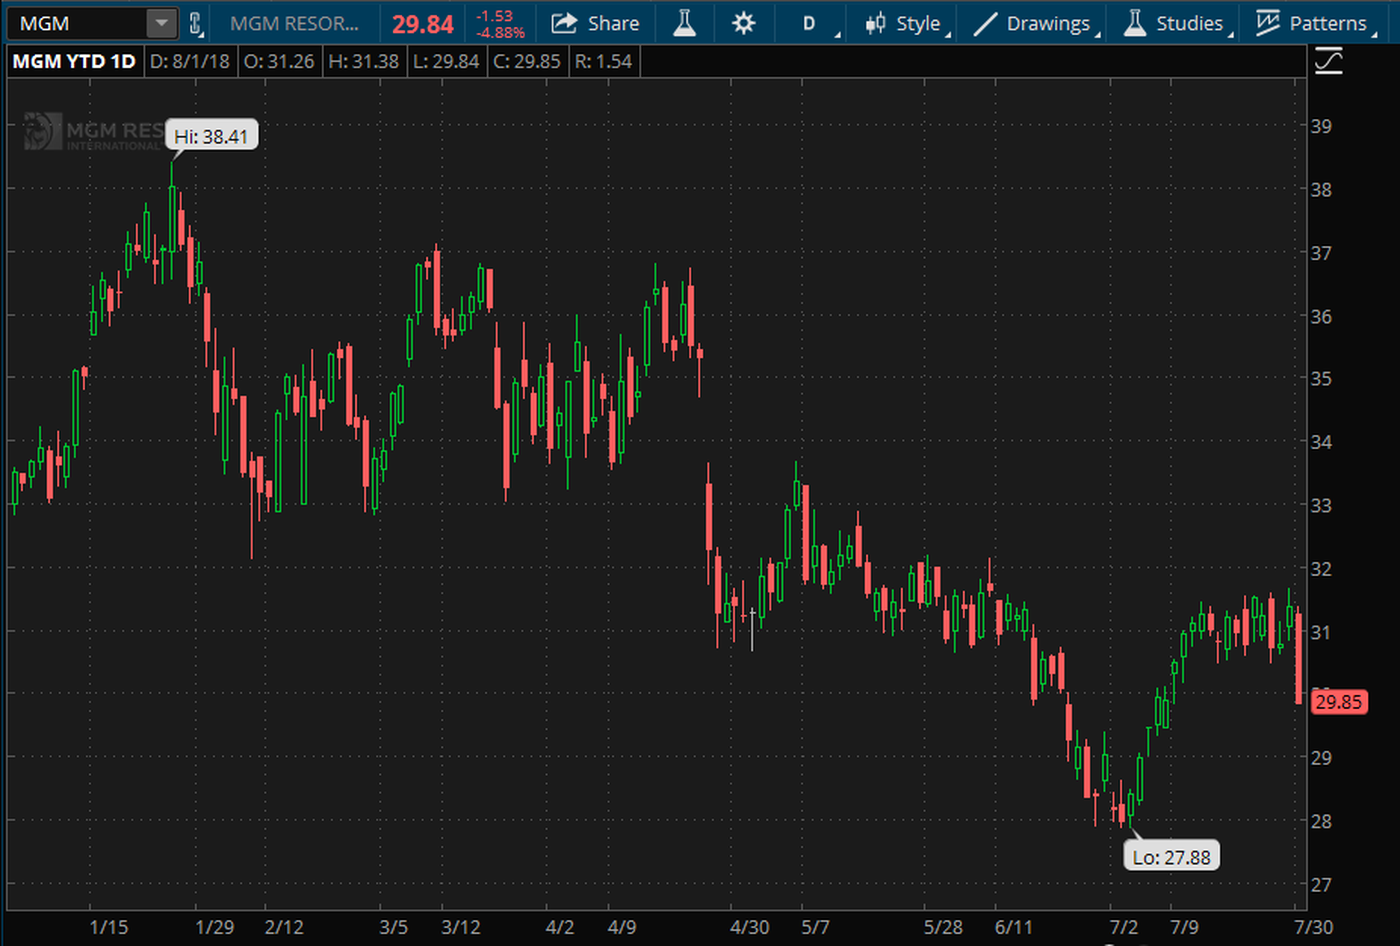Click the 1/15 date axis label
The height and width of the screenshot is (946, 1400).
pyautogui.click(x=109, y=927)
